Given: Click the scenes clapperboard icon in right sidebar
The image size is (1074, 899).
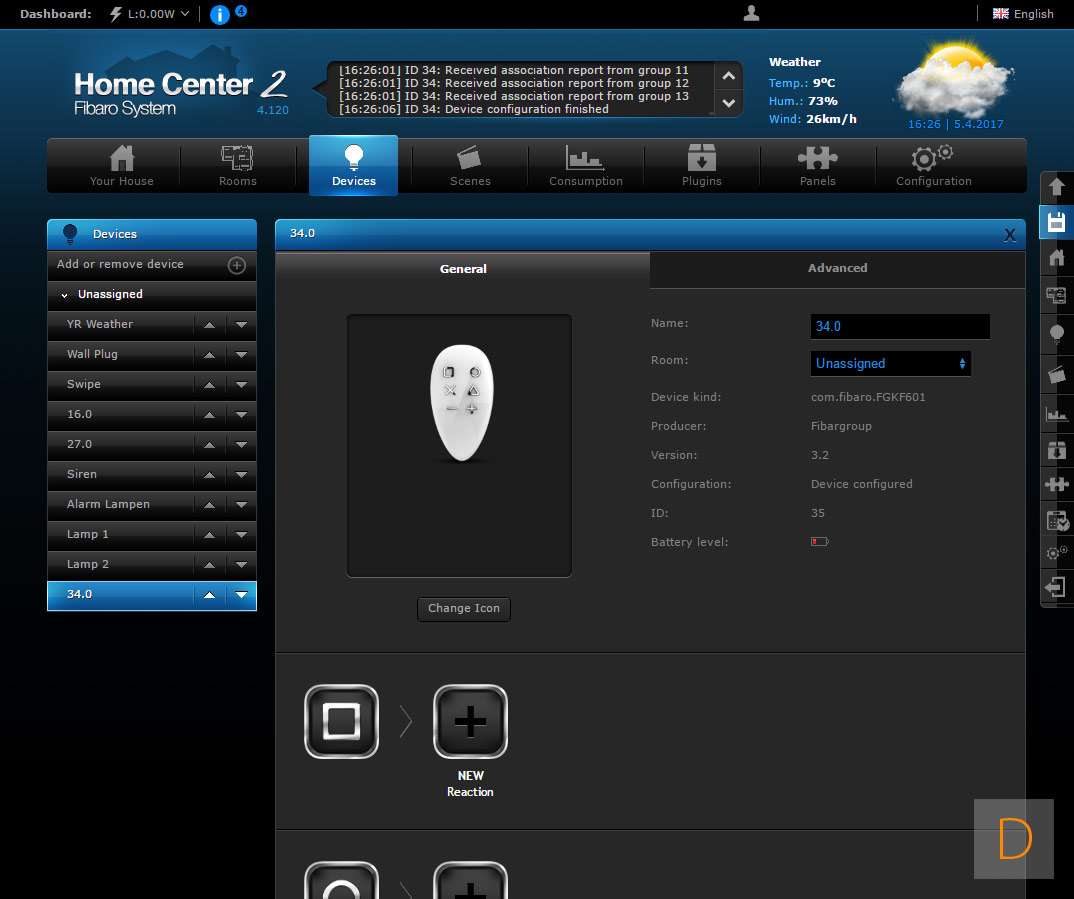Looking at the screenshot, I should [1056, 374].
